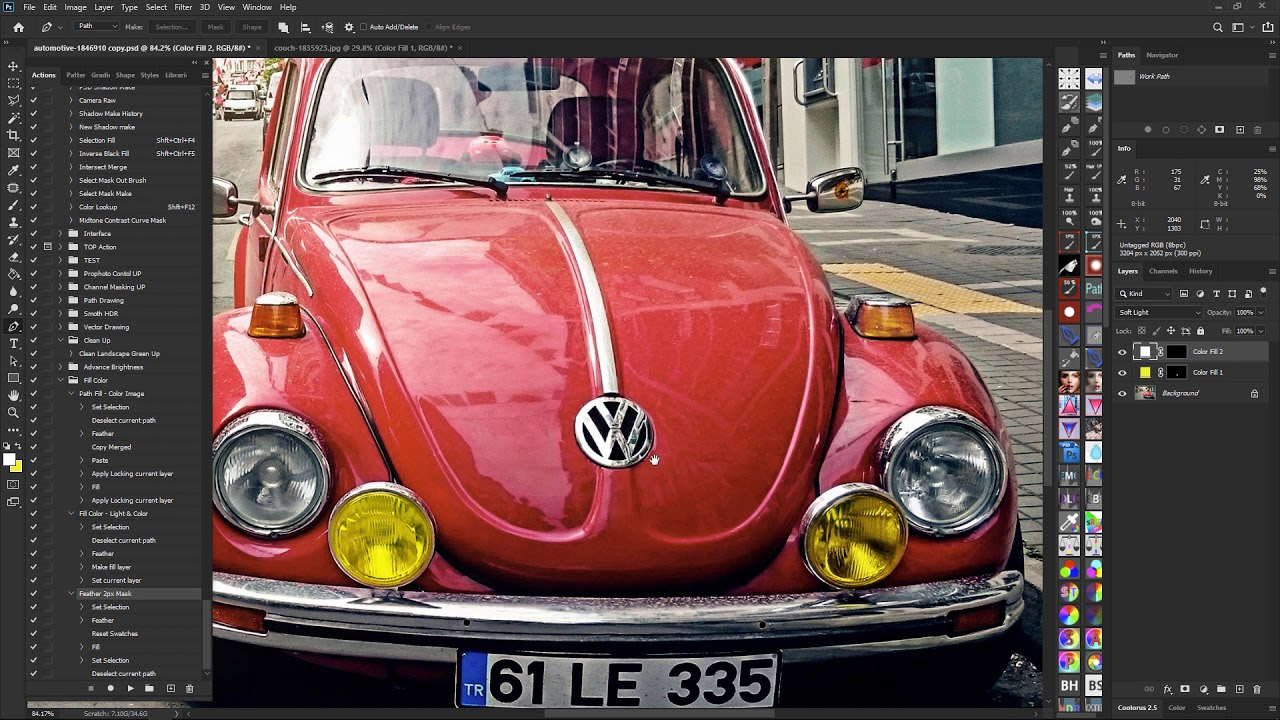This screenshot has height=720, width=1280.
Task: Hide the Color Fill 2 layer
Action: click(1122, 352)
